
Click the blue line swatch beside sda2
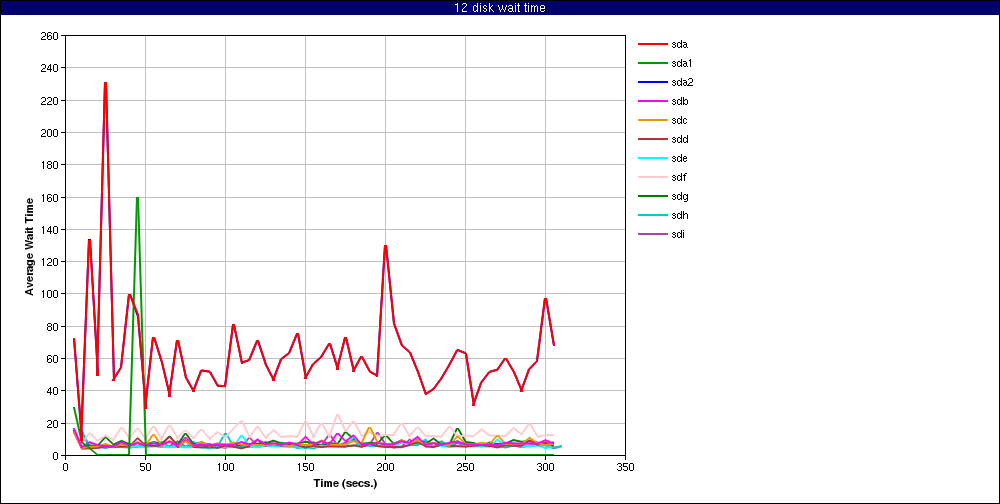[x=652, y=82]
